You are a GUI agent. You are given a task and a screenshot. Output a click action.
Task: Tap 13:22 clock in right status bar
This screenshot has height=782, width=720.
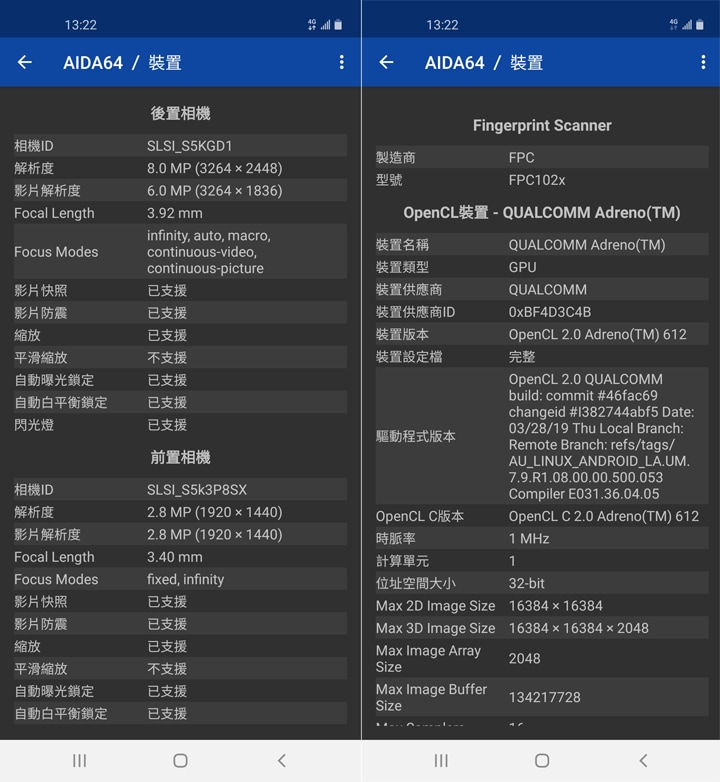coord(442,25)
